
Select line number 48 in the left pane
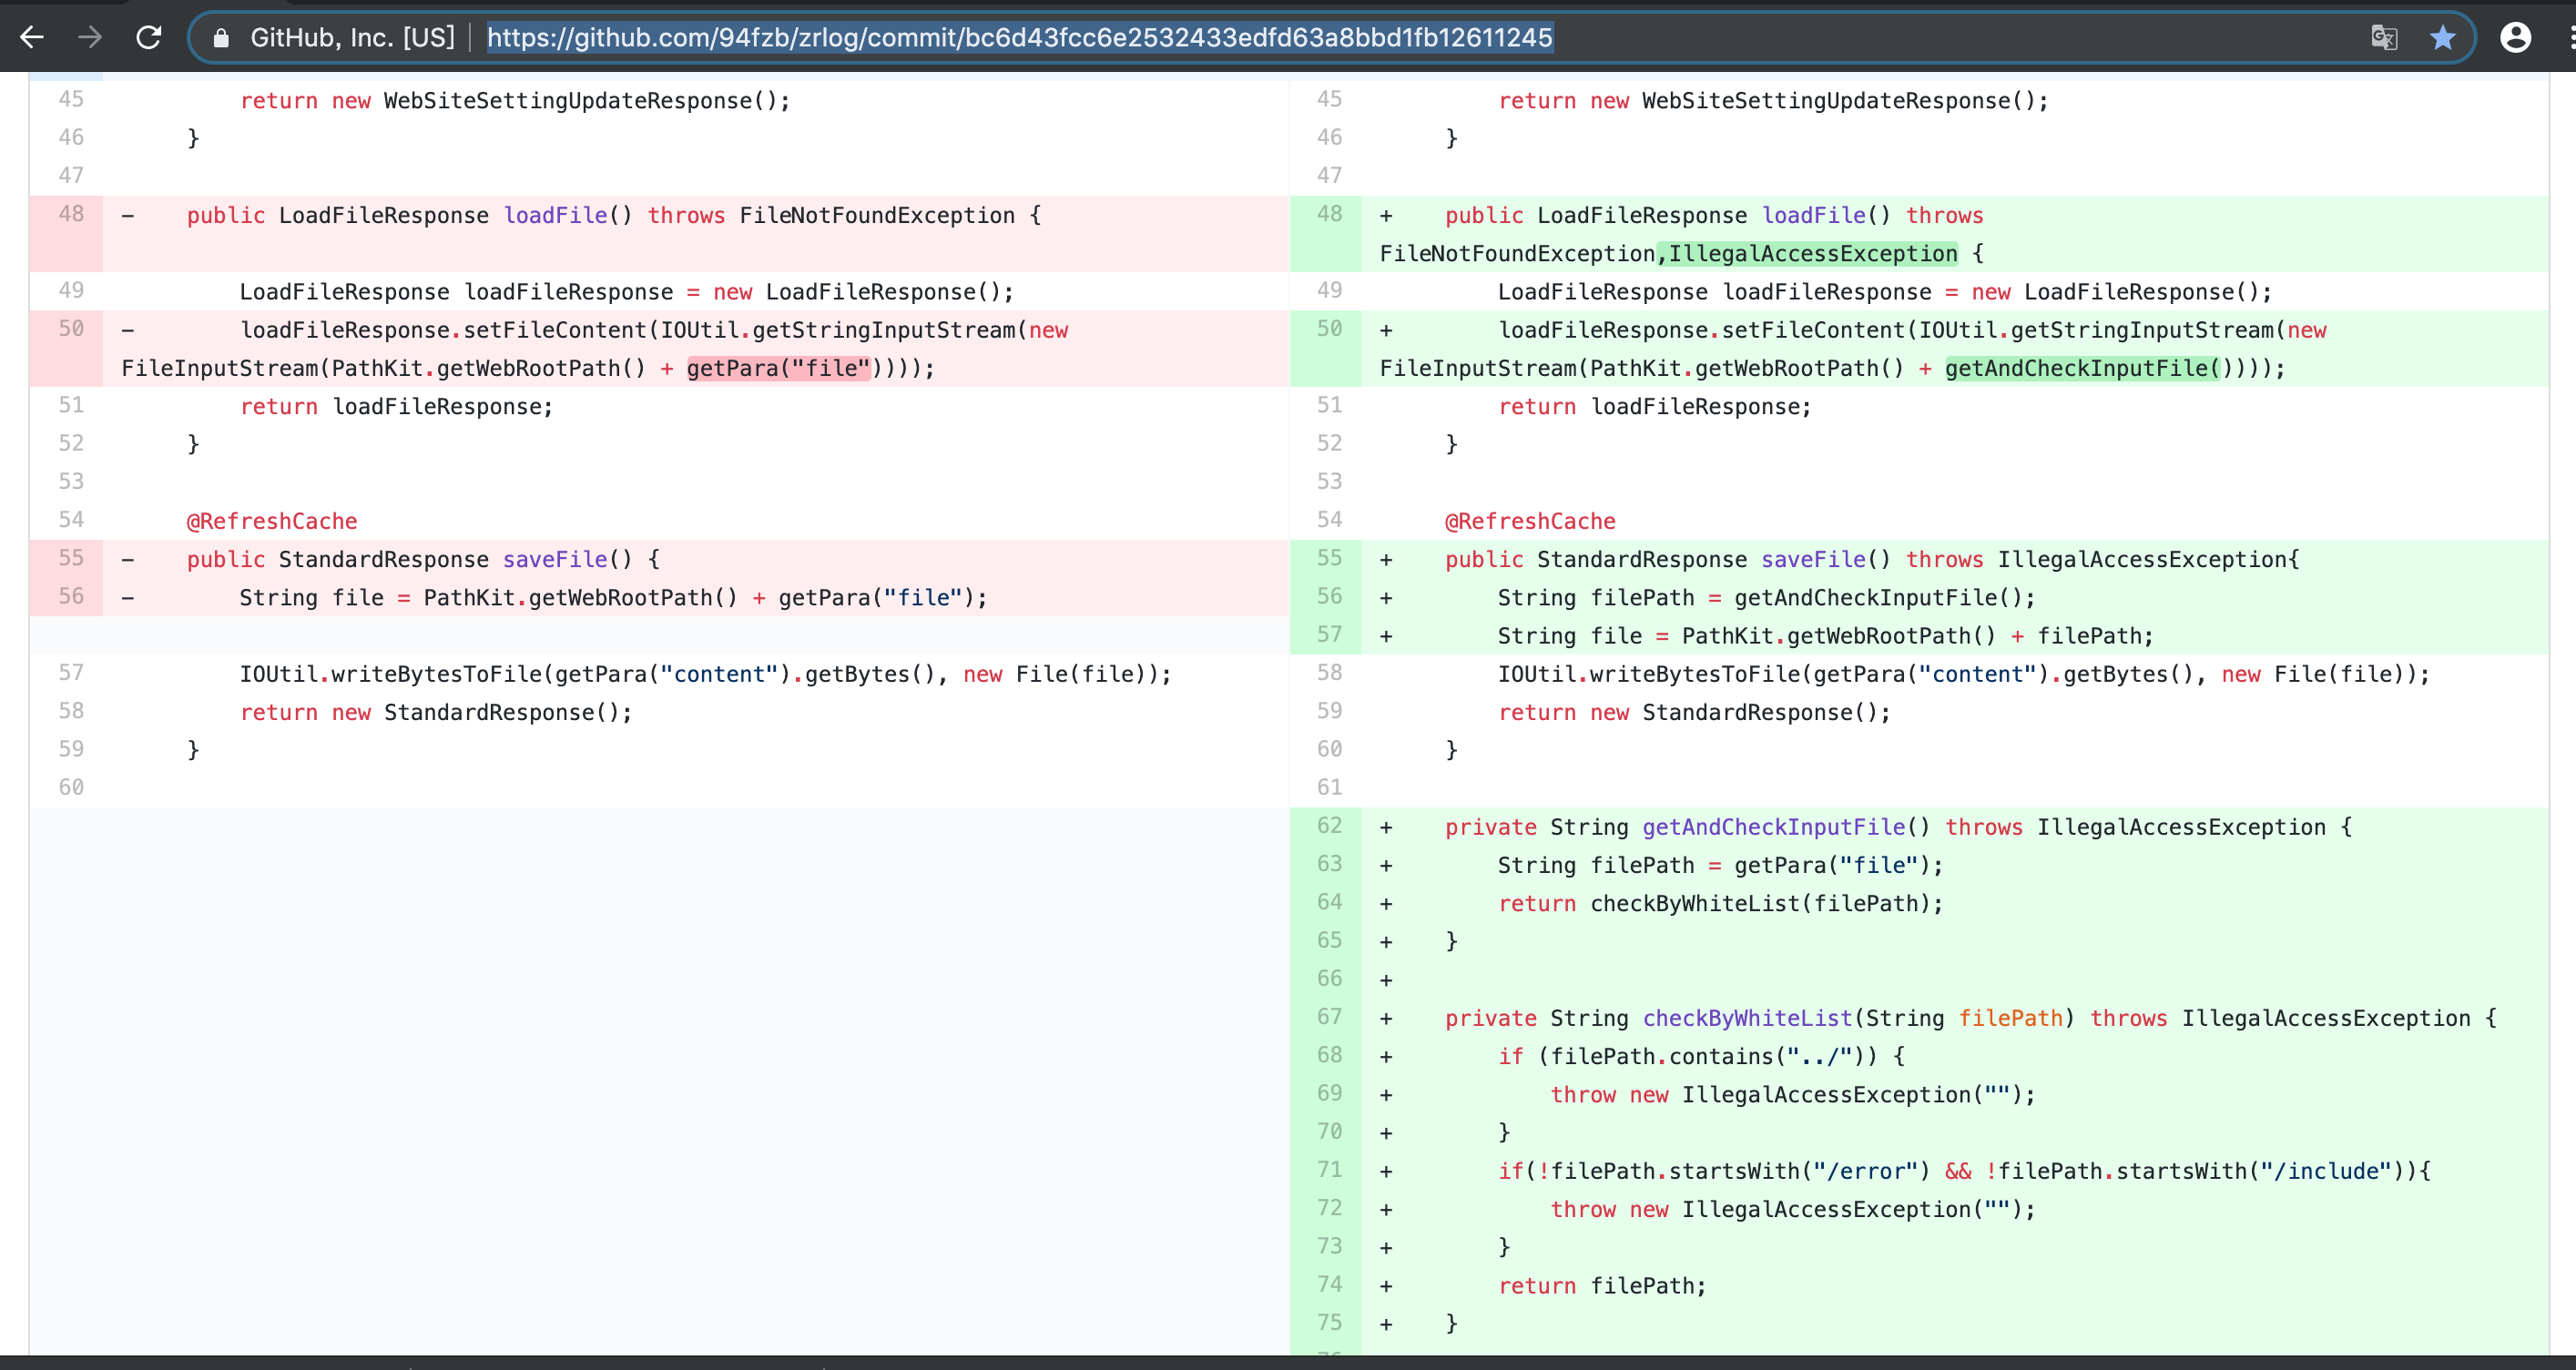tap(70, 214)
